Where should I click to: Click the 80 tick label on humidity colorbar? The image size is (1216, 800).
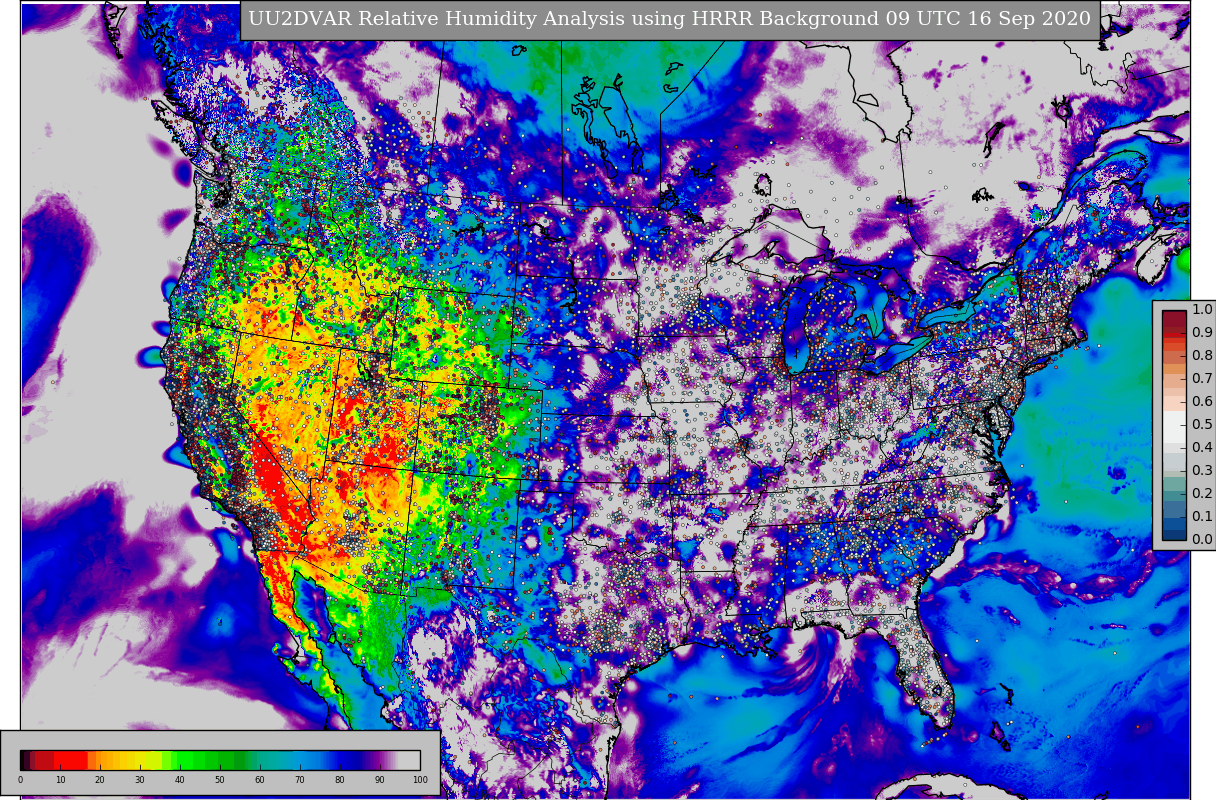click(340, 780)
